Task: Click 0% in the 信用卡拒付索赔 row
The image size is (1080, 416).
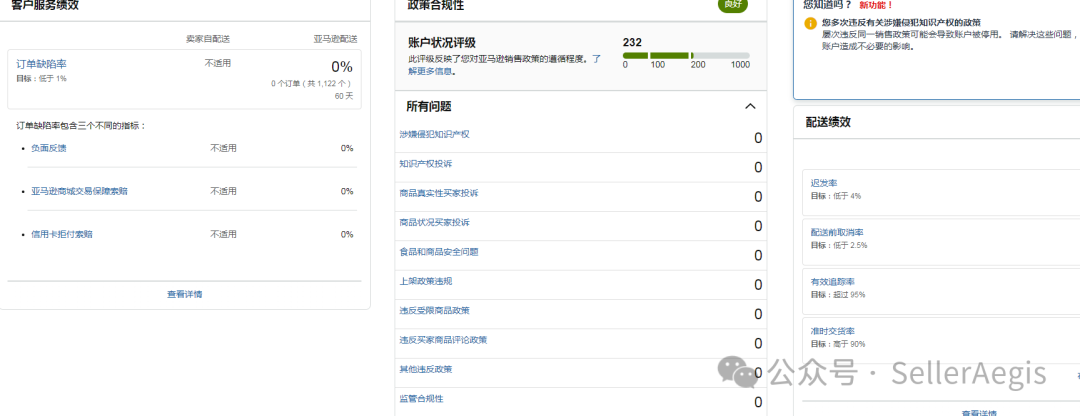Action: coord(347,234)
